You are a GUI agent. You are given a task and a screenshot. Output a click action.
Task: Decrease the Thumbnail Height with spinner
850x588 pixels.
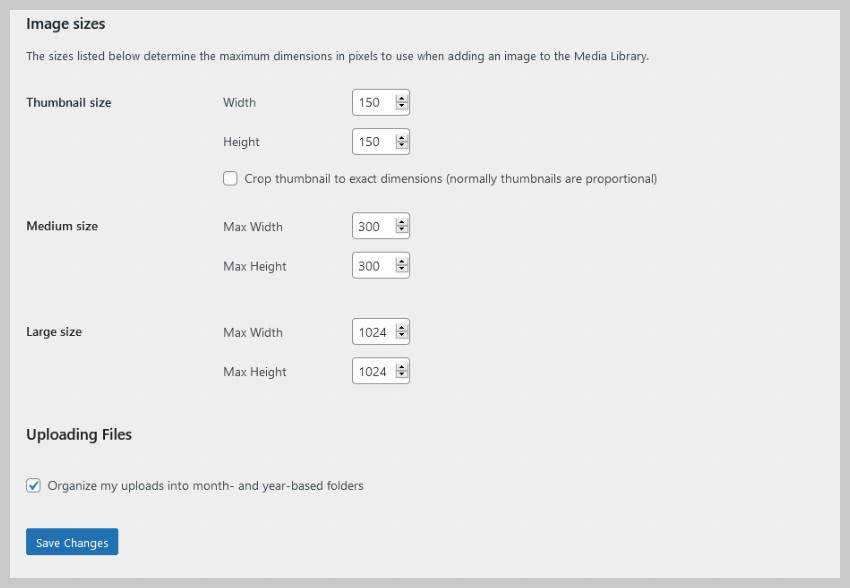401,146
